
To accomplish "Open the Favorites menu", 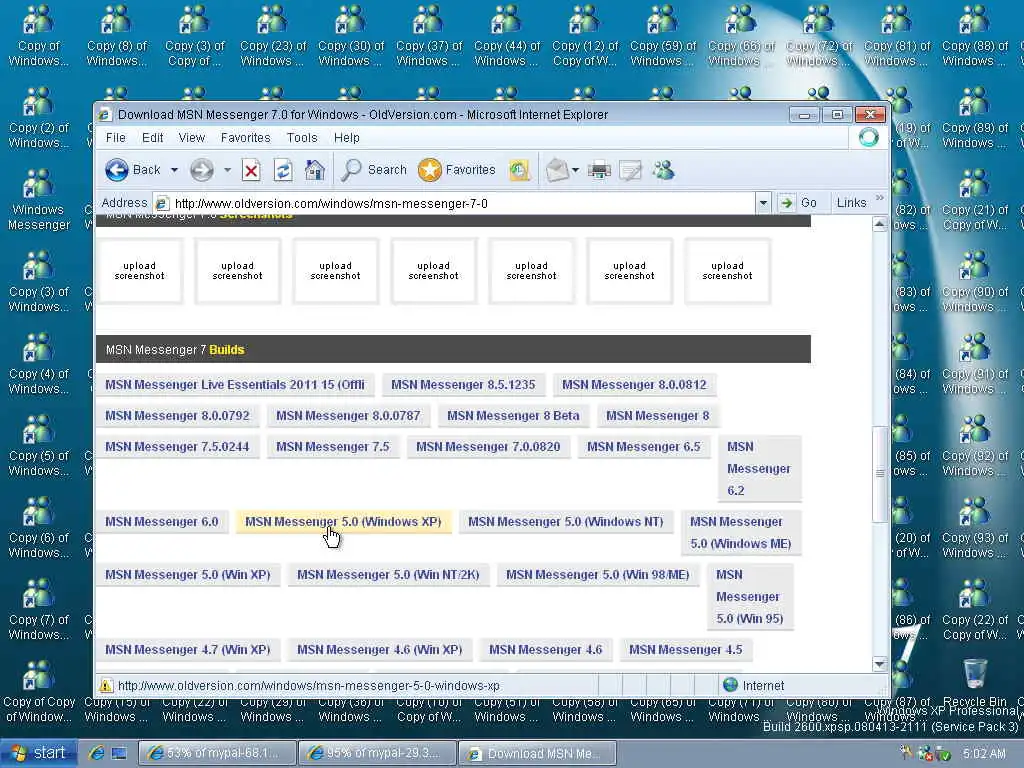I will tap(246, 138).
